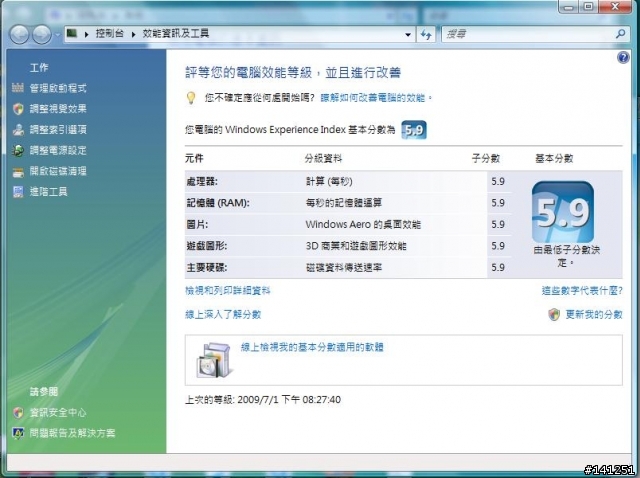Screen dimensions: 640x478
Task: Click the Back navigation arrow button
Action: pos(19,34)
